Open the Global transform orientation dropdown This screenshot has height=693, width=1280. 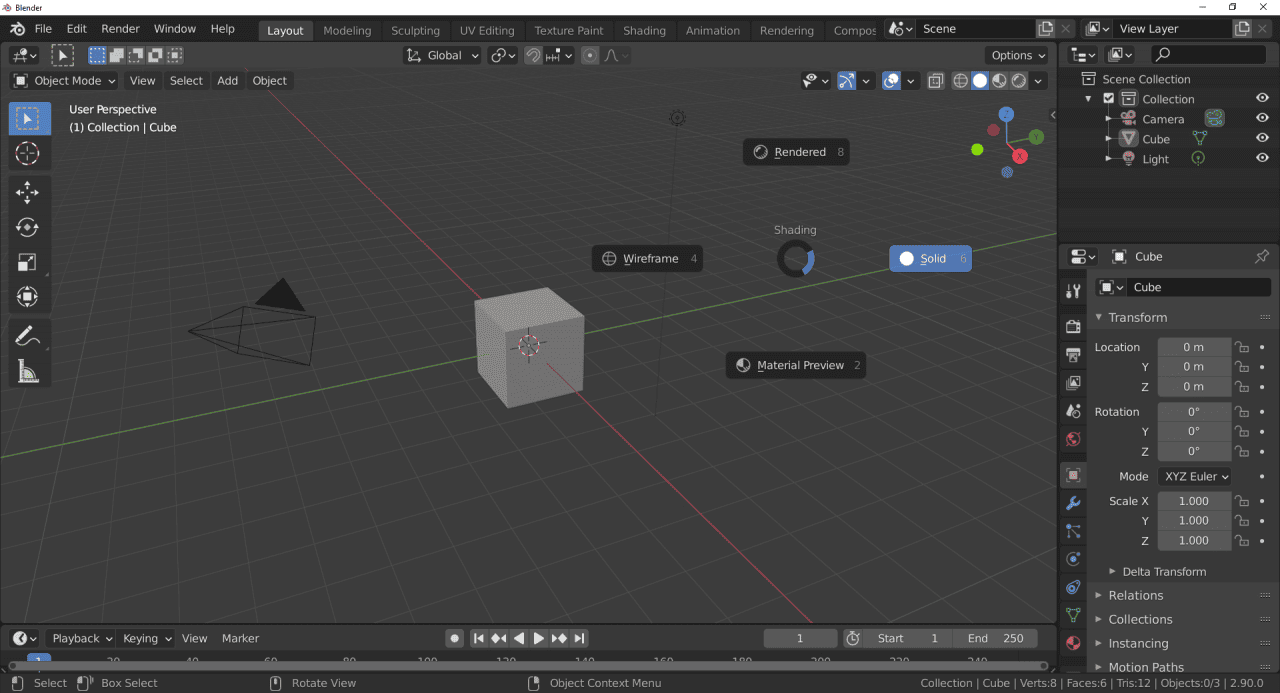point(441,55)
